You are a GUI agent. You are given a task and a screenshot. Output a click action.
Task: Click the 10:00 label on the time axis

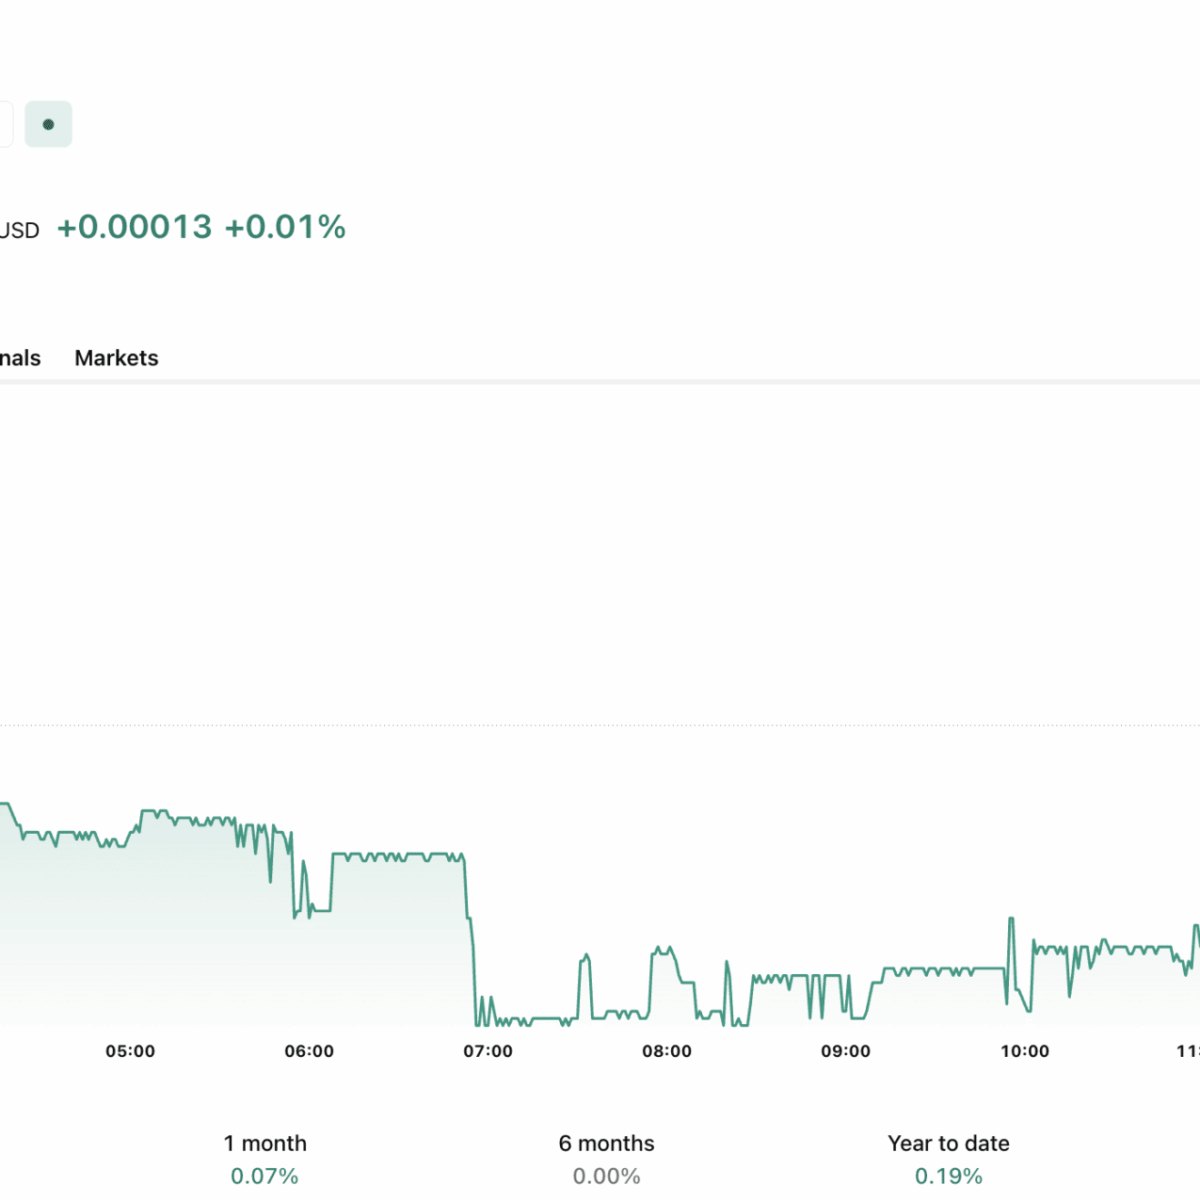pos(1025,1051)
